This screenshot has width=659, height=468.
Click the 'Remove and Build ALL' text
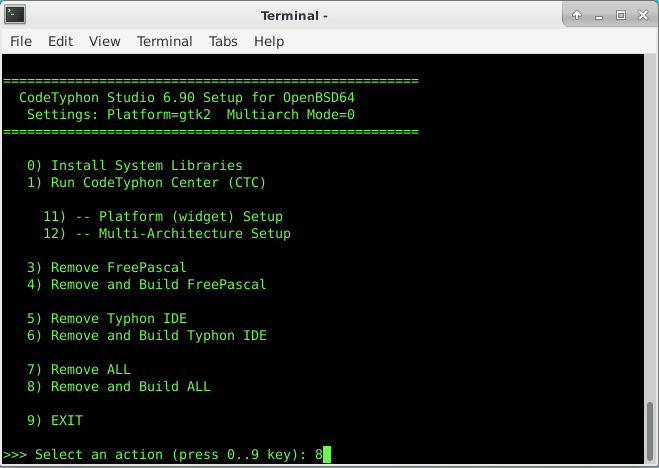pos(131,386)
